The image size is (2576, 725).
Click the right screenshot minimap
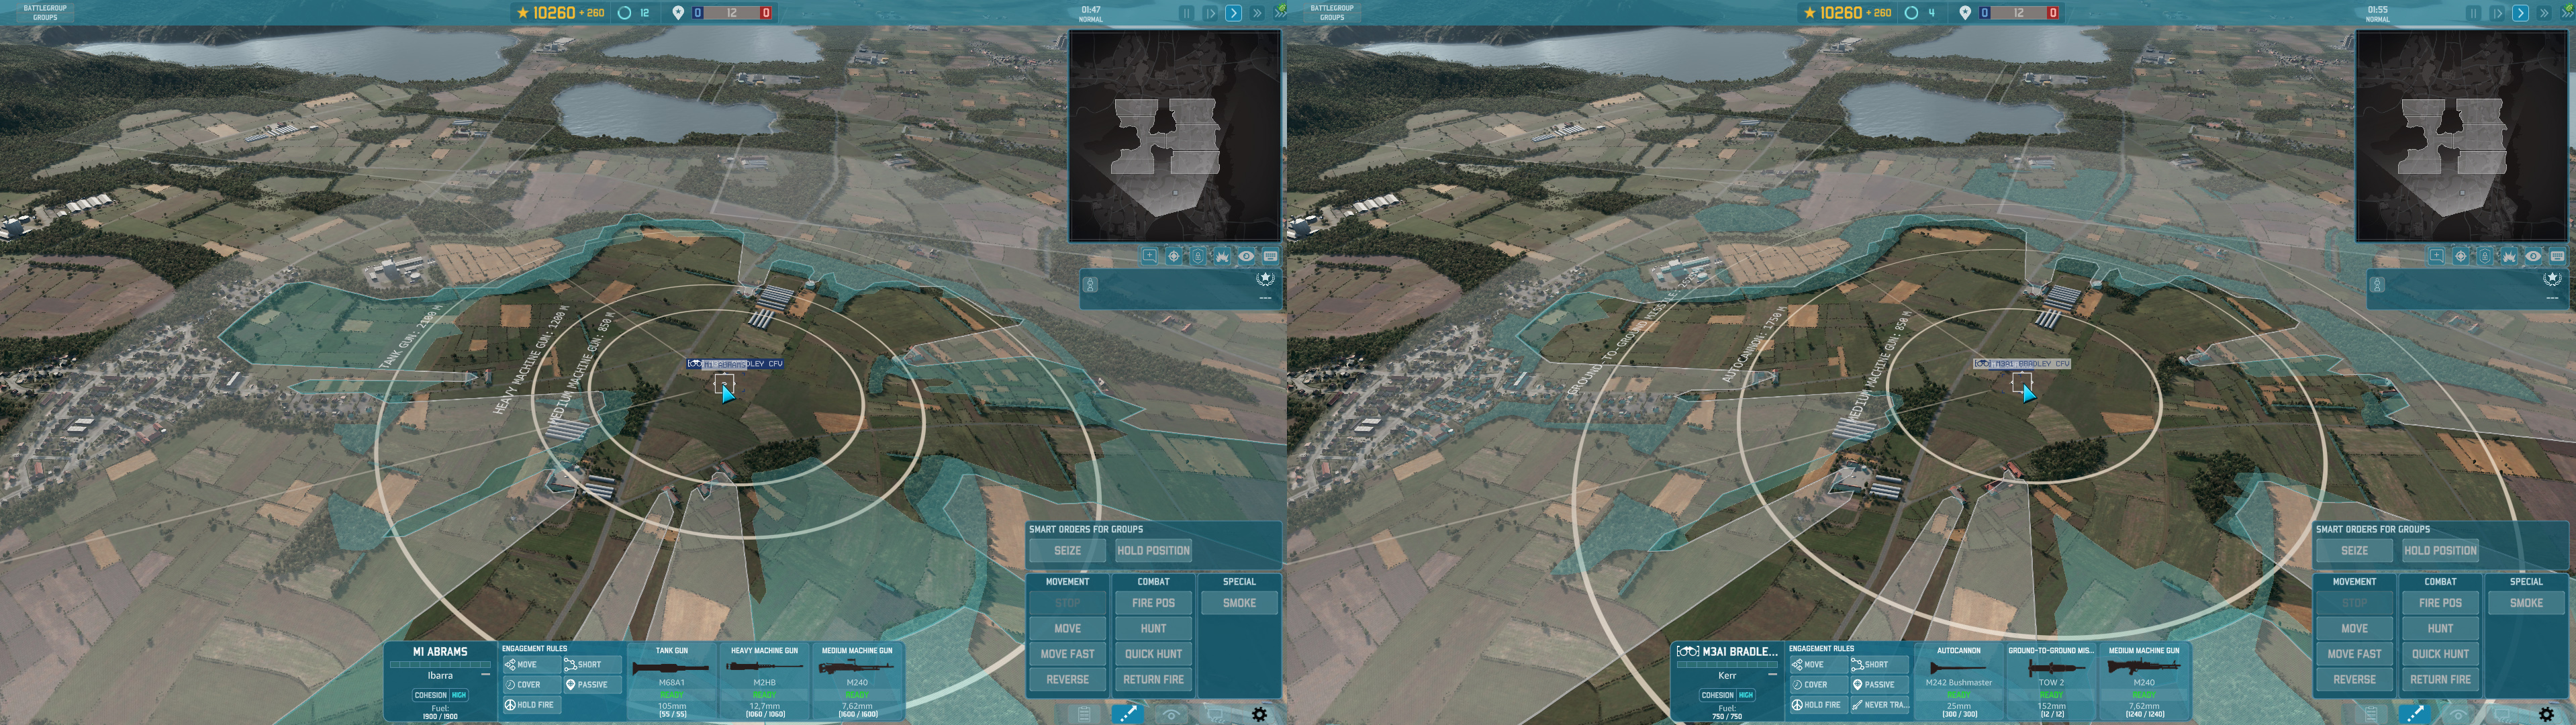tap(2462, 136)
